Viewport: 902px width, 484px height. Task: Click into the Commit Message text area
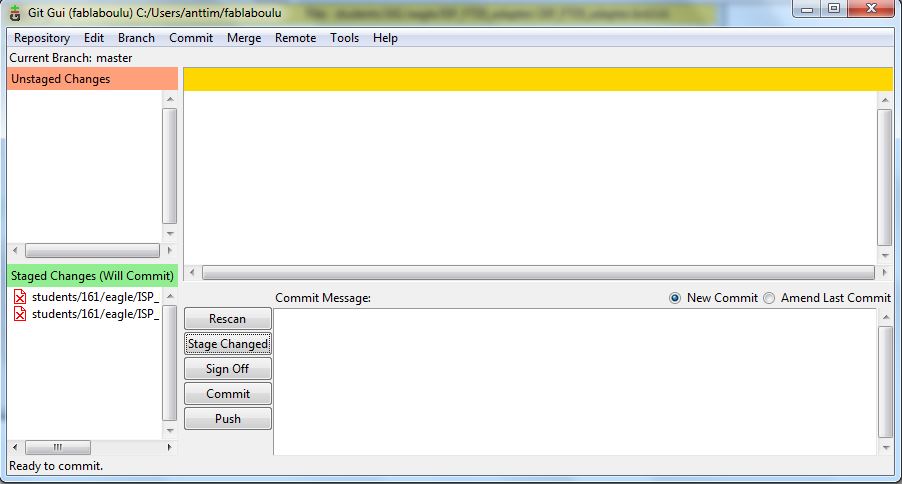point(575,382)
